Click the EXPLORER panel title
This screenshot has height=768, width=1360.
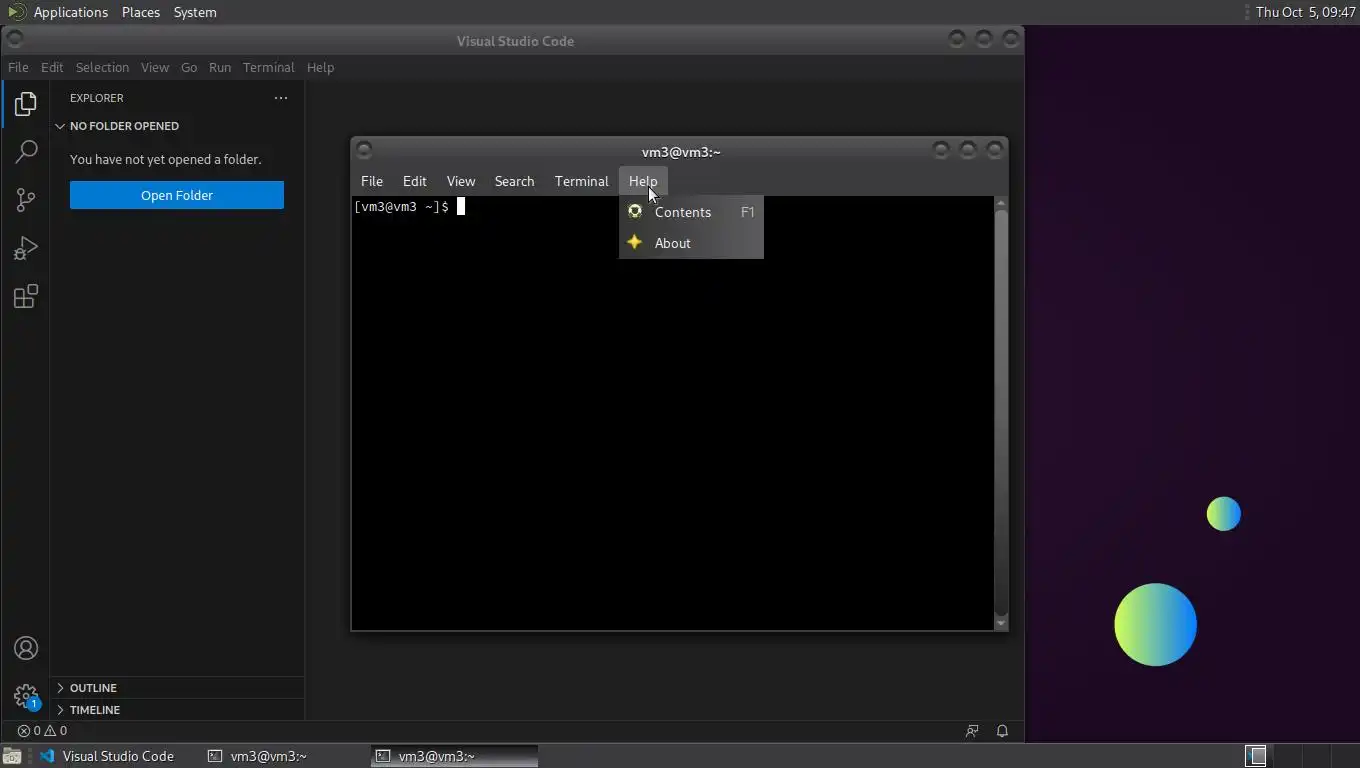[97, 98]
